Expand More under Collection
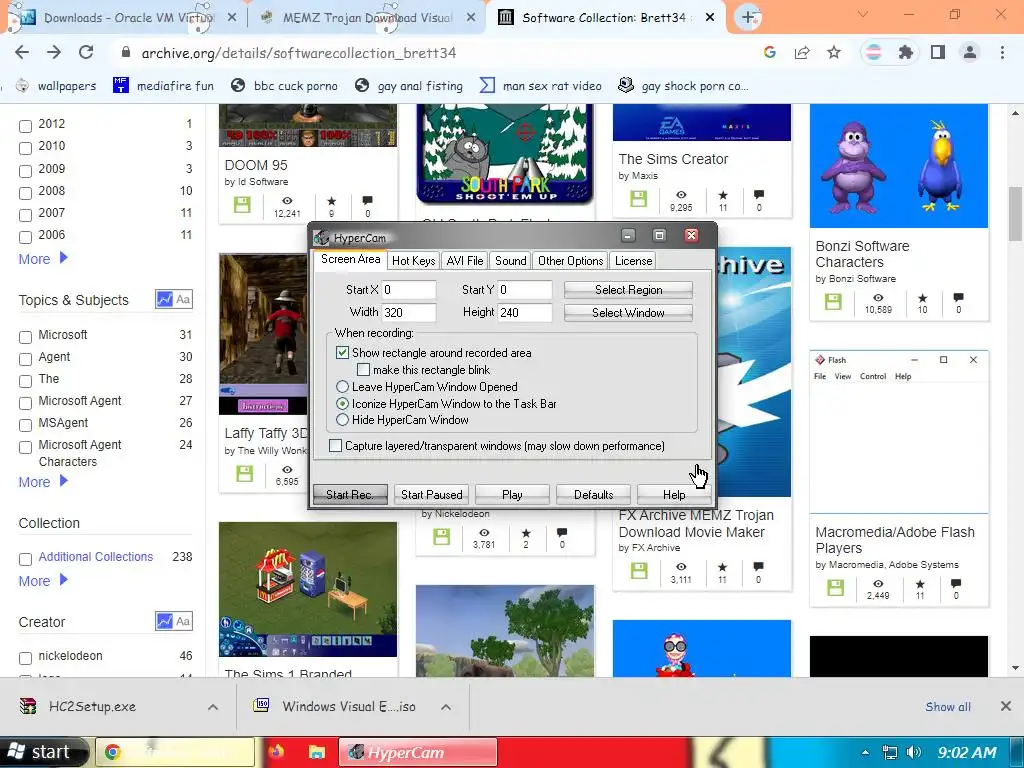Viewport: 1024px width, 768px height. click(x=43, y=581)
